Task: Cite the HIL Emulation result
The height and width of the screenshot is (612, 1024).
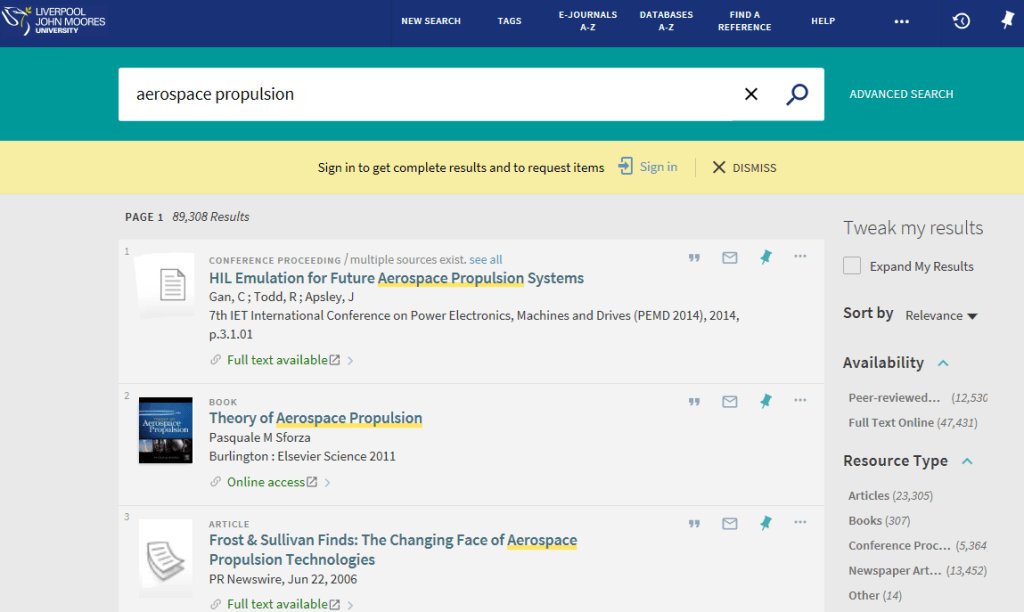Action: [x=694, y=257]
